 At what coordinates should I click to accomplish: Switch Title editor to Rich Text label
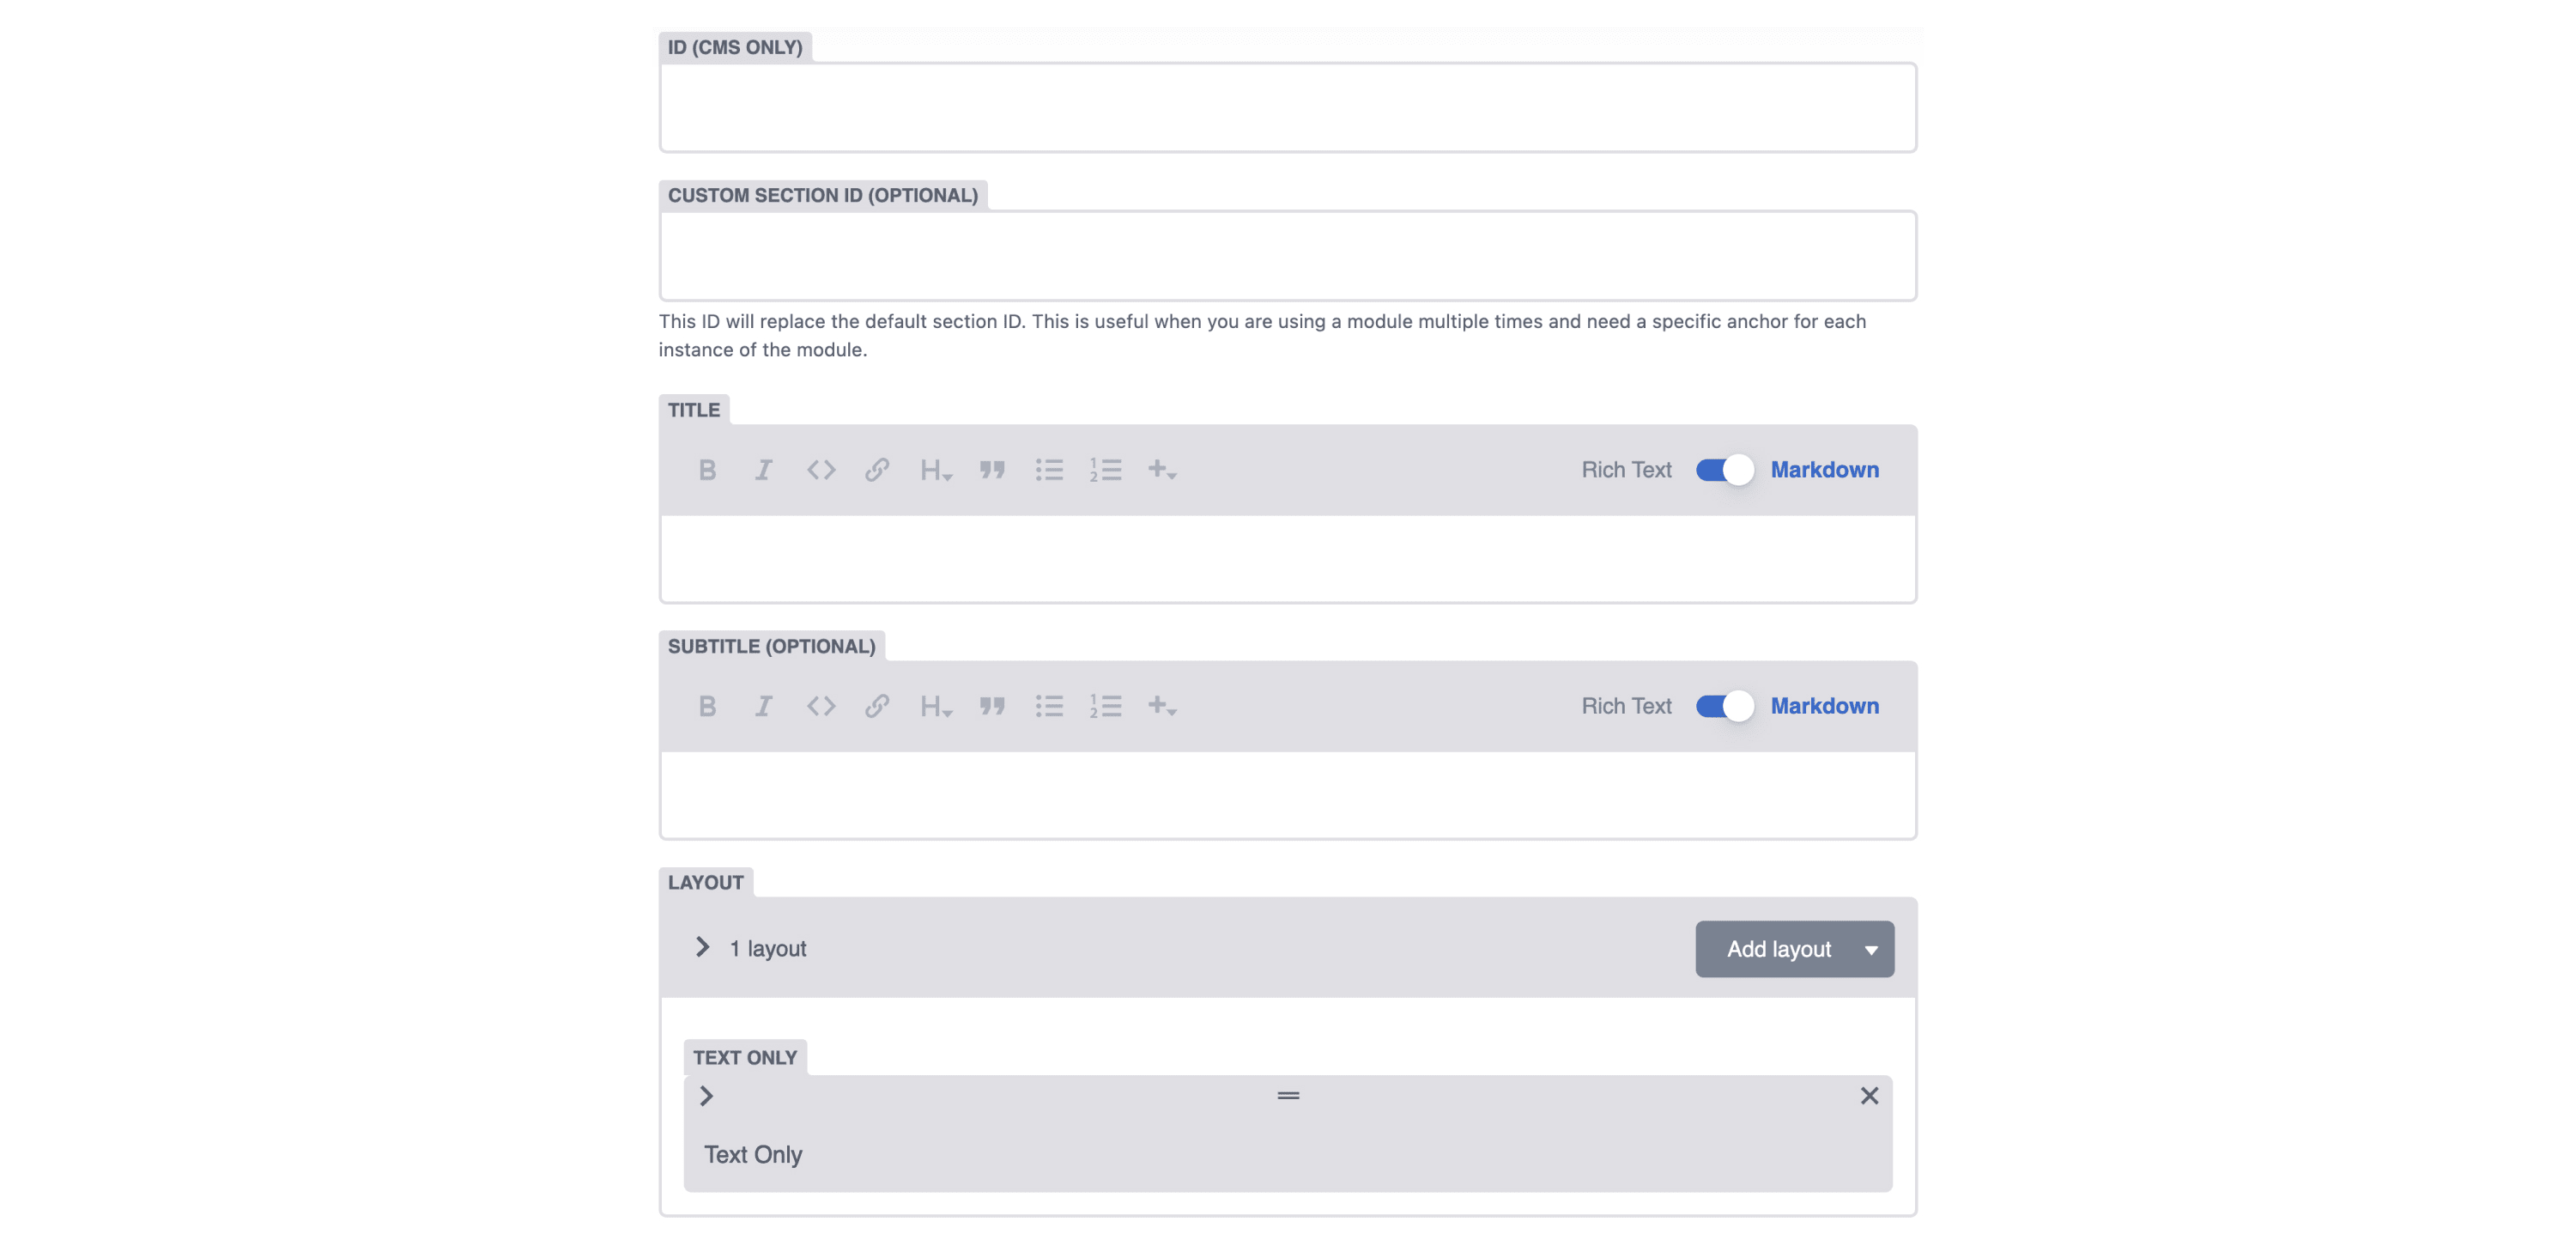point(1626,470)
